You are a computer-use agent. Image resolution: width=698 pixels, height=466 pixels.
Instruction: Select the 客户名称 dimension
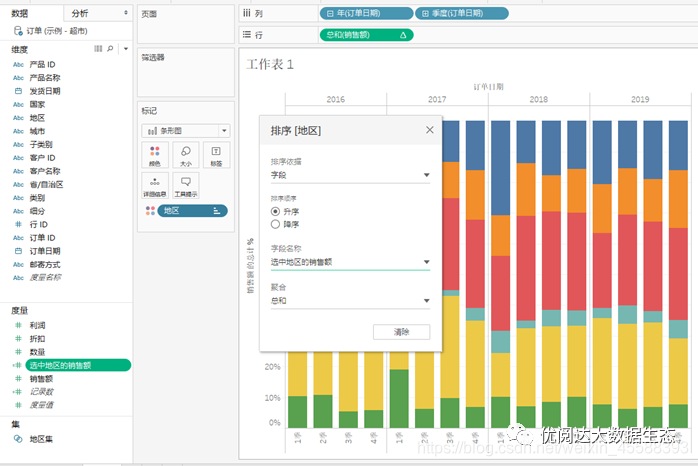pyautogui.click(x=45, y=171)
